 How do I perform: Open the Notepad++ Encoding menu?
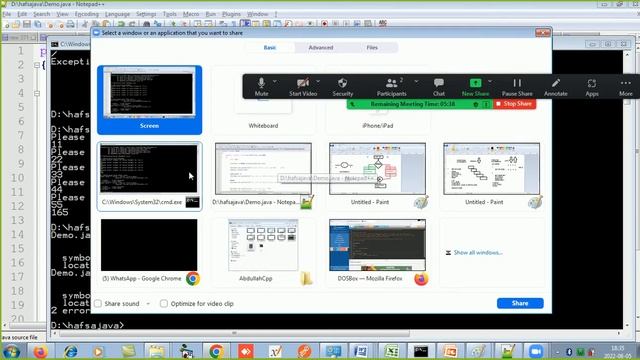click(87, 14)
